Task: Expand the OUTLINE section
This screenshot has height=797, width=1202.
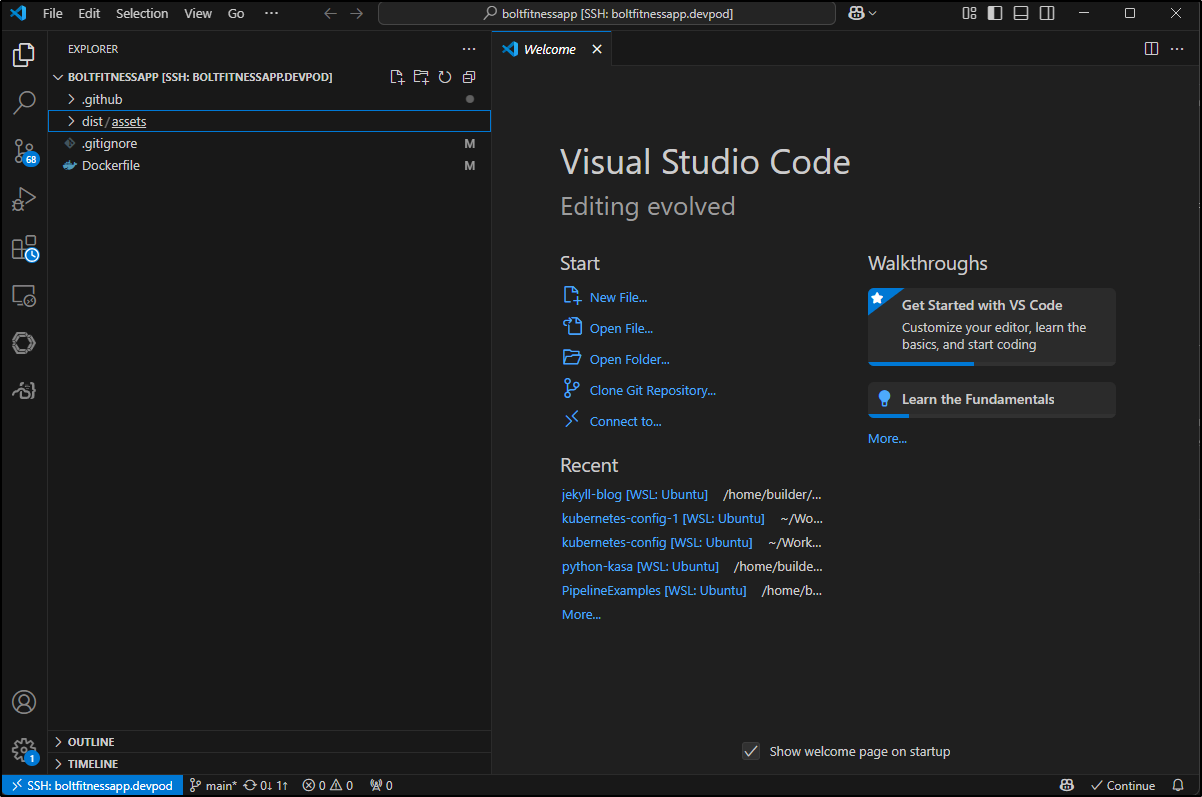Action: (269, 742)
